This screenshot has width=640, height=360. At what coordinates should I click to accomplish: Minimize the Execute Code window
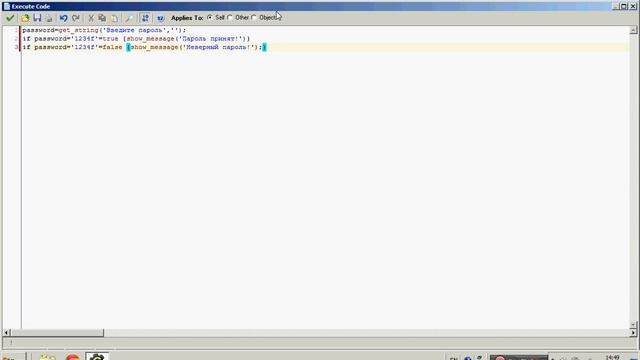[616, 6]
